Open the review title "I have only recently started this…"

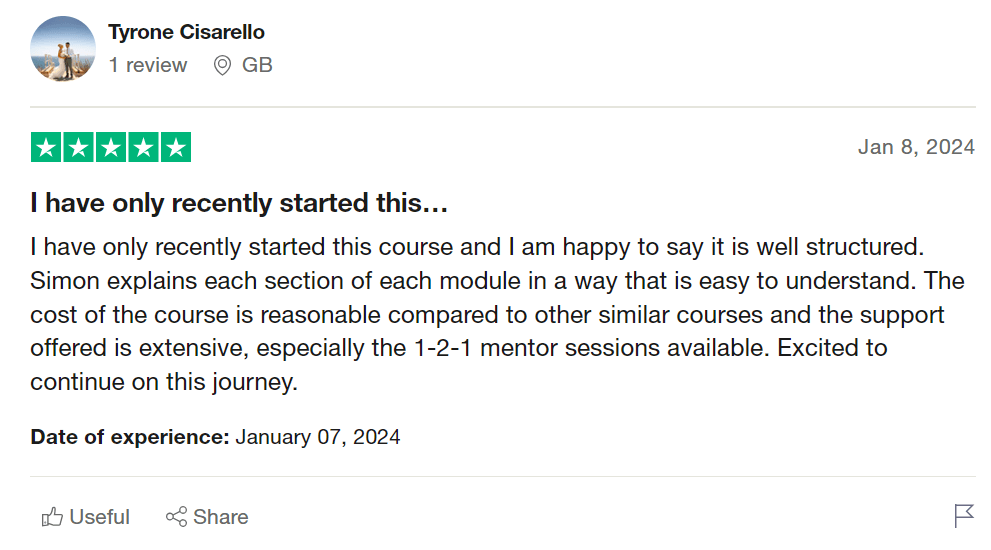point(239,204)
